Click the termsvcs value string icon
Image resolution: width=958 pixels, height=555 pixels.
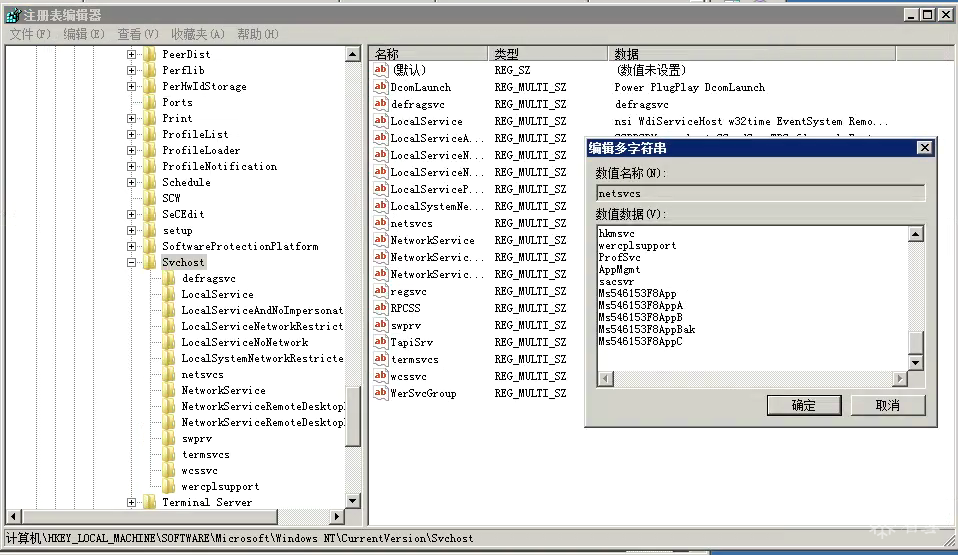(381, 359)
